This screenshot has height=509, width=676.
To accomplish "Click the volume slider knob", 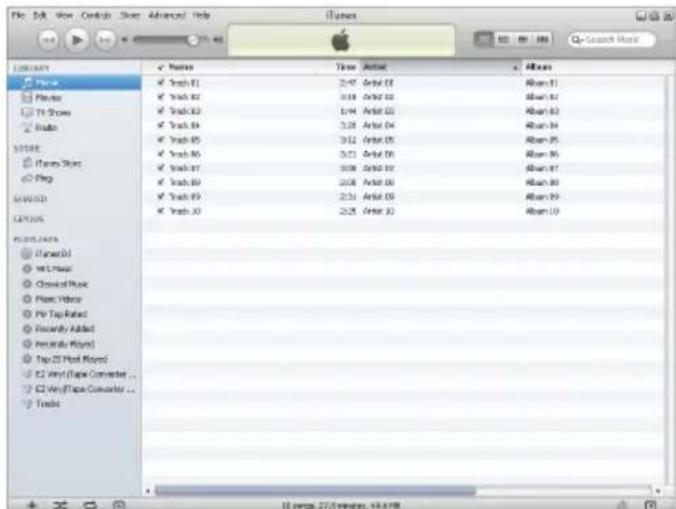I will pyautogui.click(x=193, y=40).
